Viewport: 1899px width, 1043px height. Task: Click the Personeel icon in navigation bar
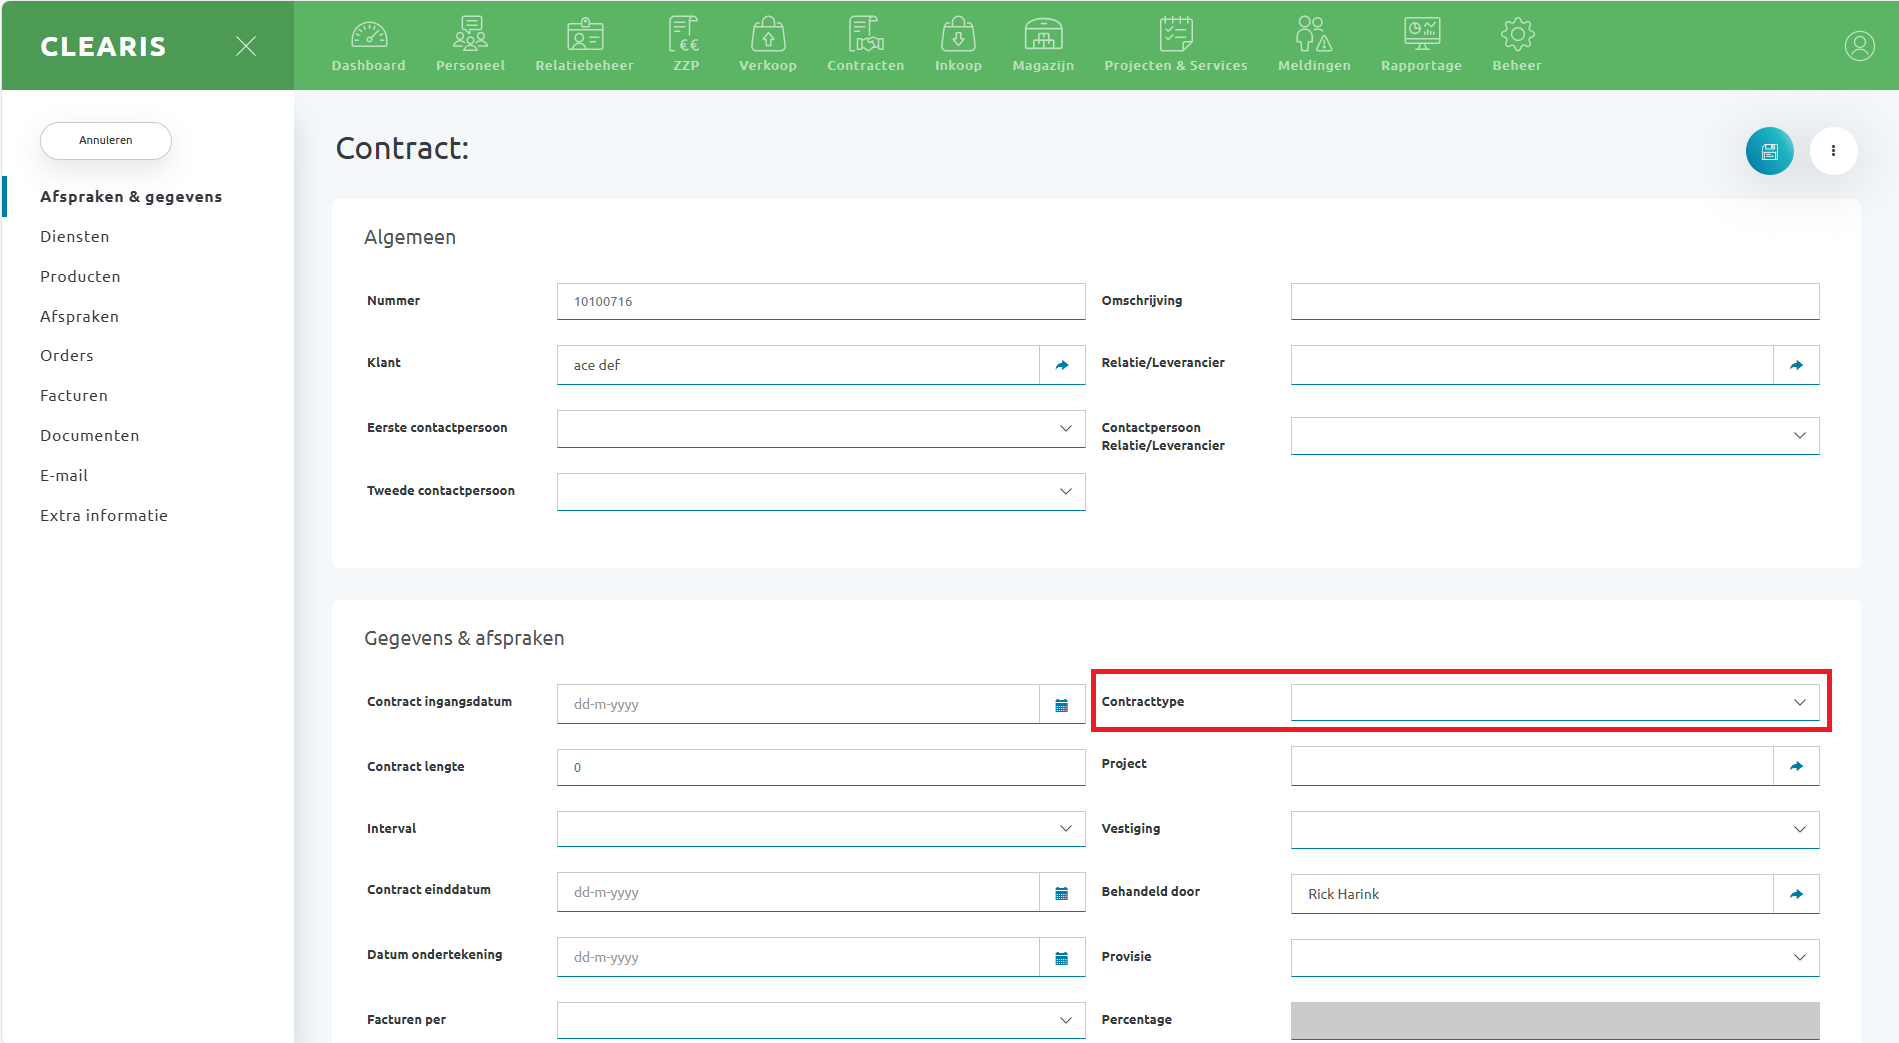[470, 45]
